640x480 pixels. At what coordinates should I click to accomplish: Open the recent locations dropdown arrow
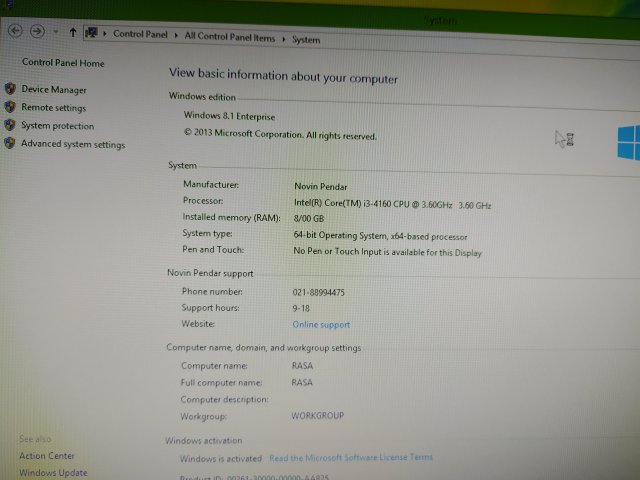(56, 33)
